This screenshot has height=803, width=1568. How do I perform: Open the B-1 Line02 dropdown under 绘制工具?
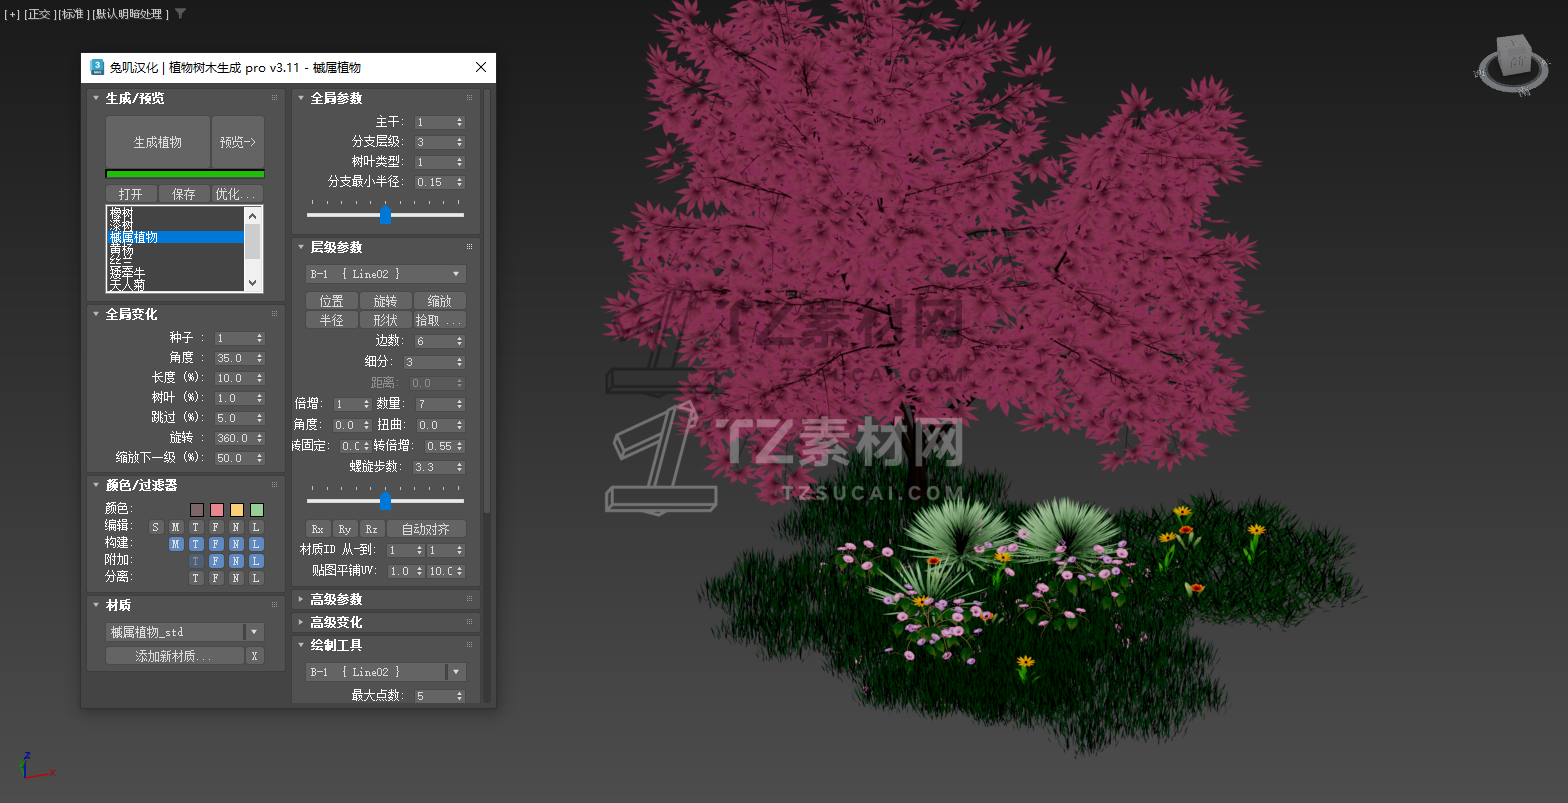coord(386,672)
